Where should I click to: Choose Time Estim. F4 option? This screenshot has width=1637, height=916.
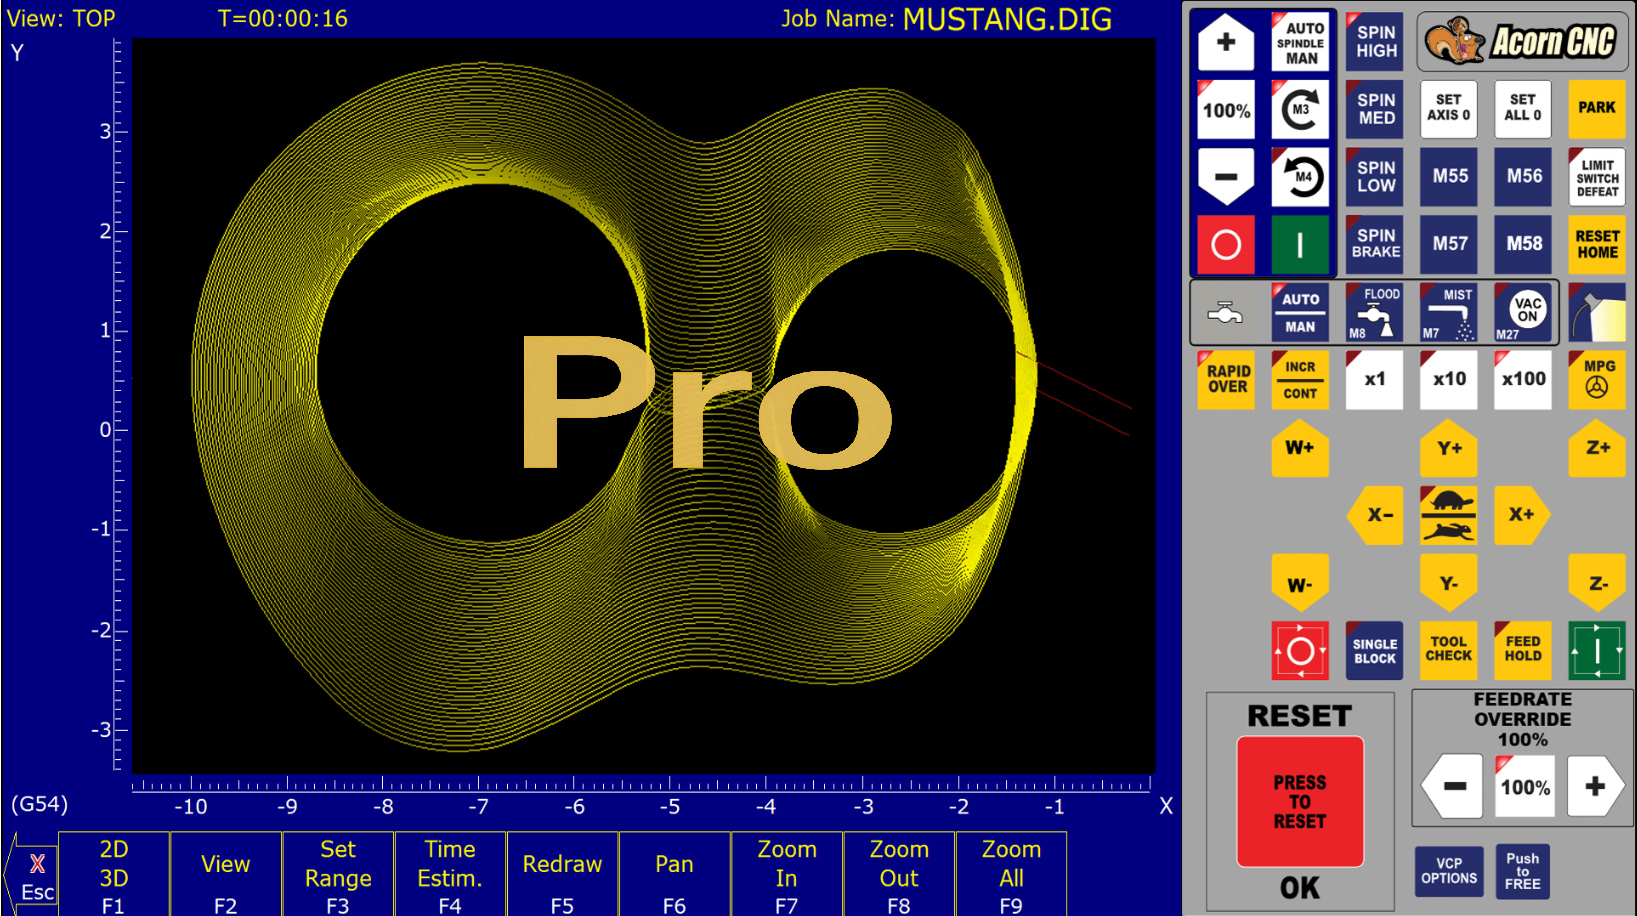tap(450, 876)
